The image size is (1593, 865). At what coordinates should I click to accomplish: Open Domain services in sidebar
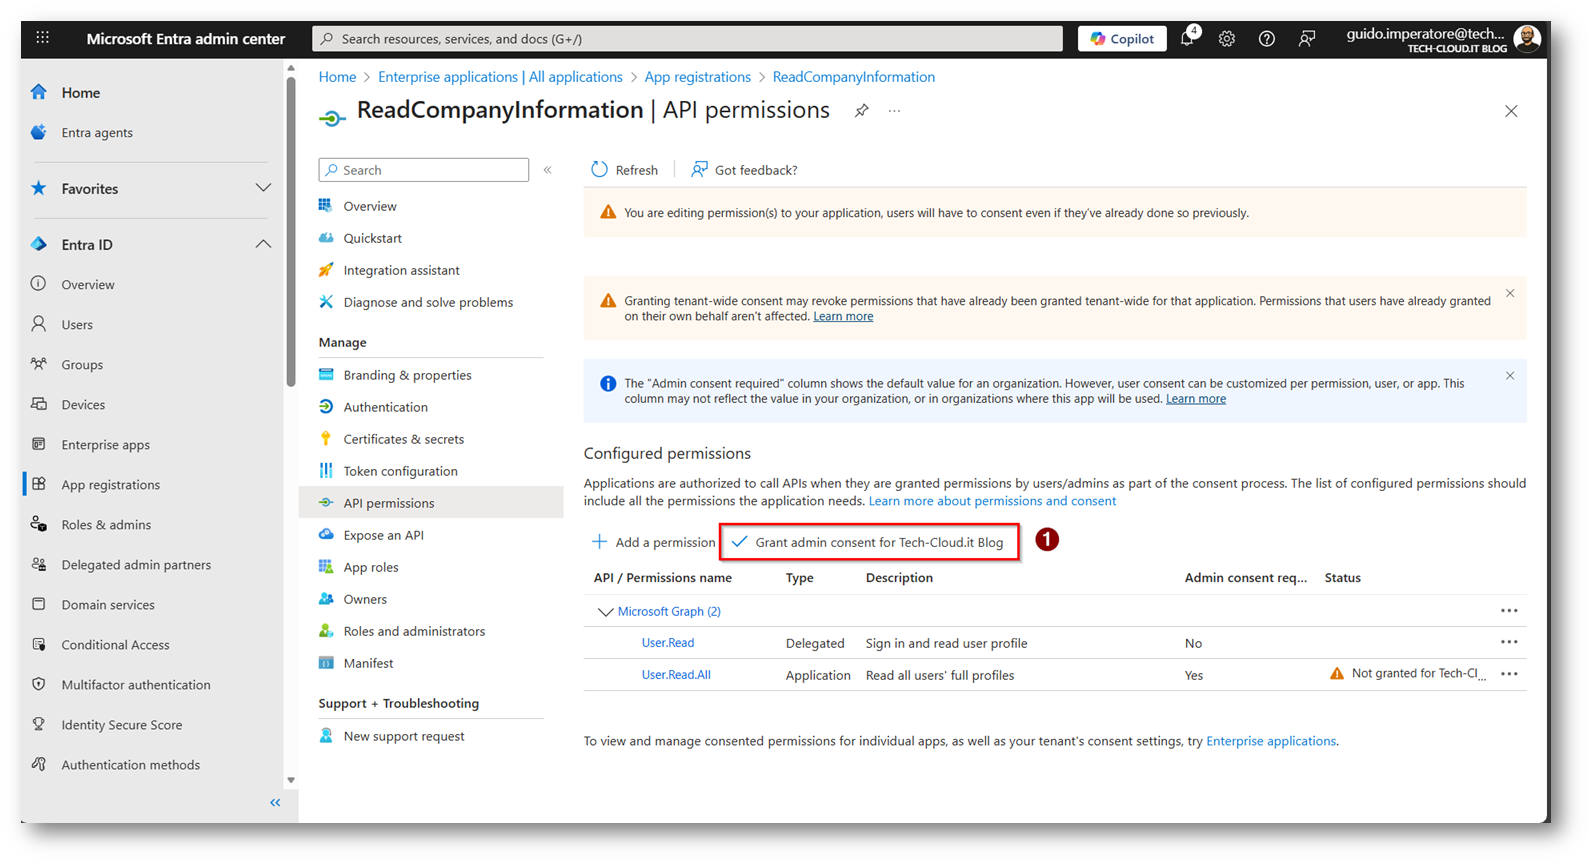(108, 605)
